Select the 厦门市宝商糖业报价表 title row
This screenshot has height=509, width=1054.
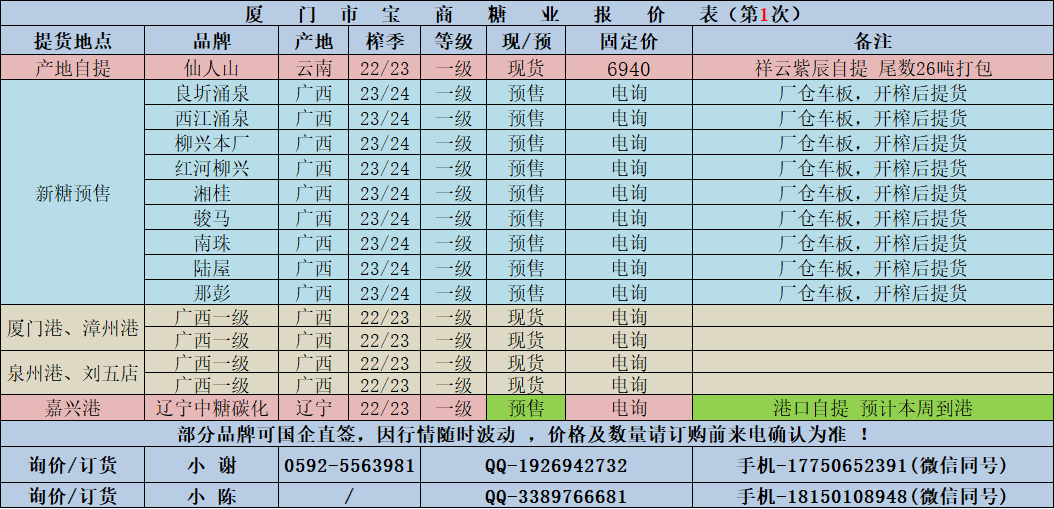(526, 14)
